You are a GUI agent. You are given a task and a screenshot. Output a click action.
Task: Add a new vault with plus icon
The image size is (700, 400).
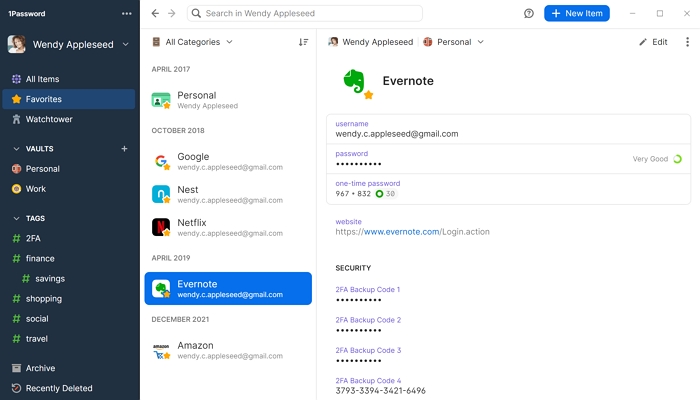click(125, 149)
